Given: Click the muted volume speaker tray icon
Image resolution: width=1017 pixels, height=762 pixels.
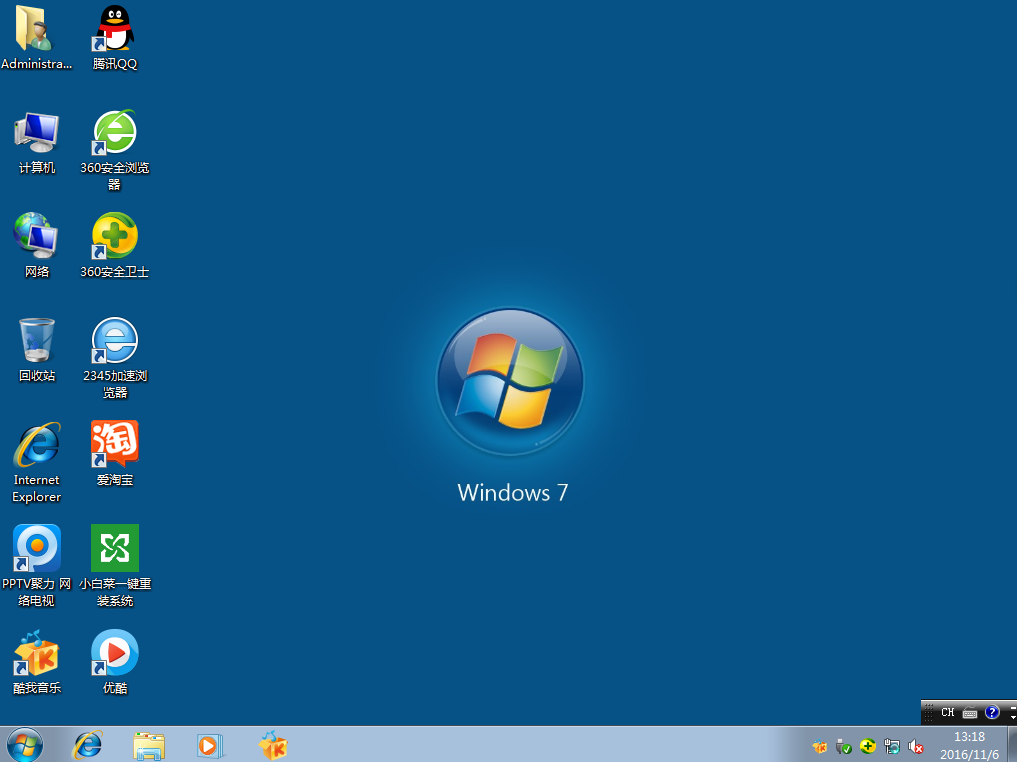Looking at the screenshot, I should 915,747.
